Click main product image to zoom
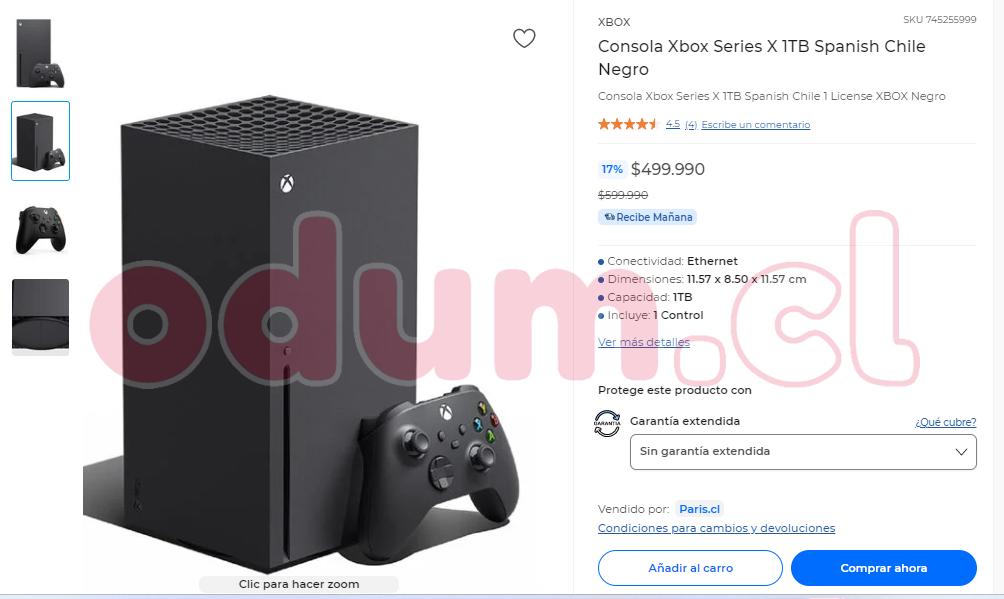Screen dimensions: 1004x599 tap(299, 333)
